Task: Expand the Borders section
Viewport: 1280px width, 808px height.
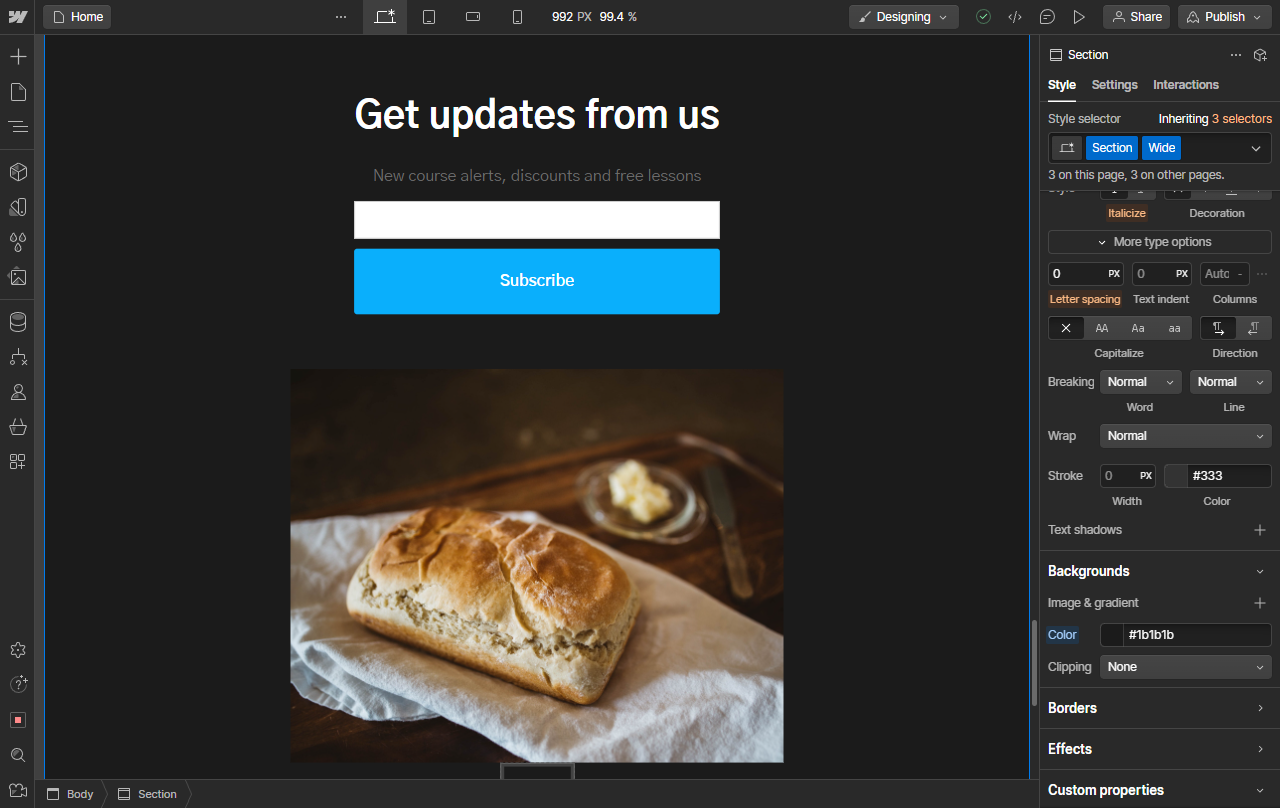Action: click(1160, 708)
